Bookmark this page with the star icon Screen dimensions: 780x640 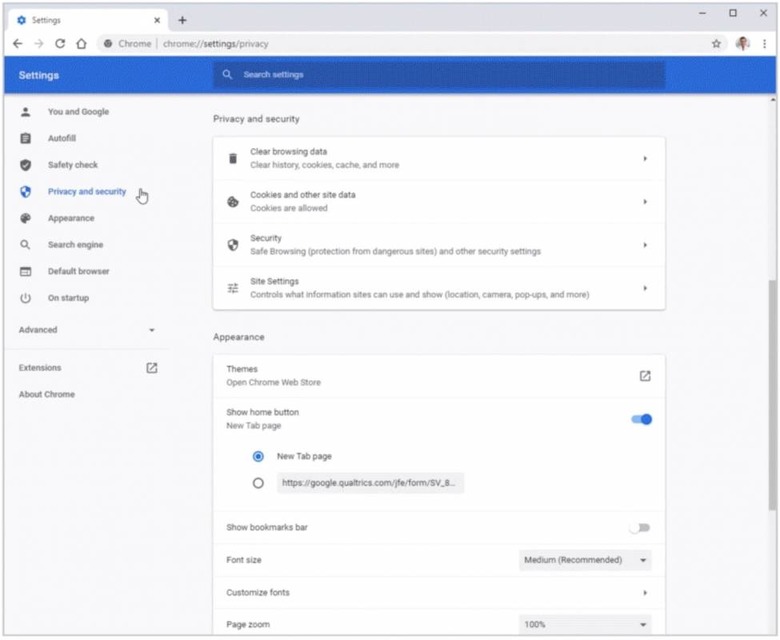click(x=716, y=44)
